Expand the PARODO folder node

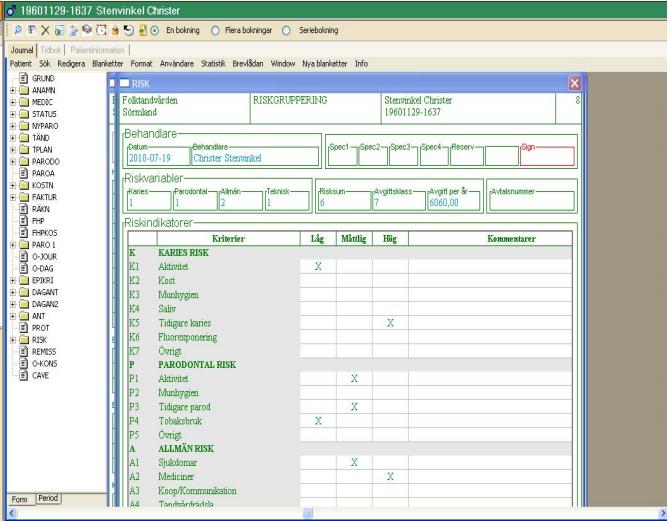tap(13, 162)
